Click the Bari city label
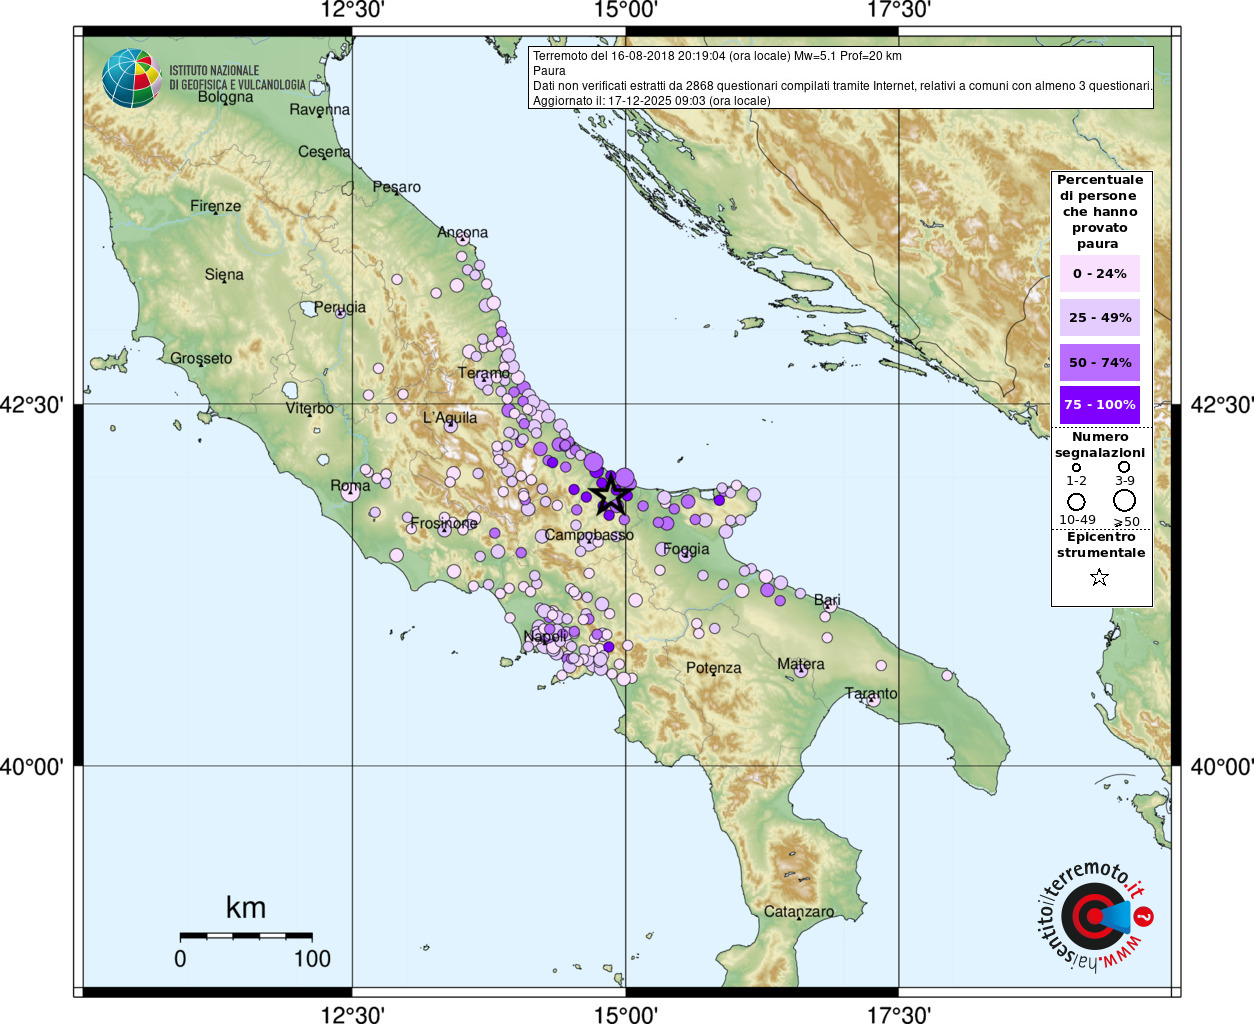 (x=827, y=600)
